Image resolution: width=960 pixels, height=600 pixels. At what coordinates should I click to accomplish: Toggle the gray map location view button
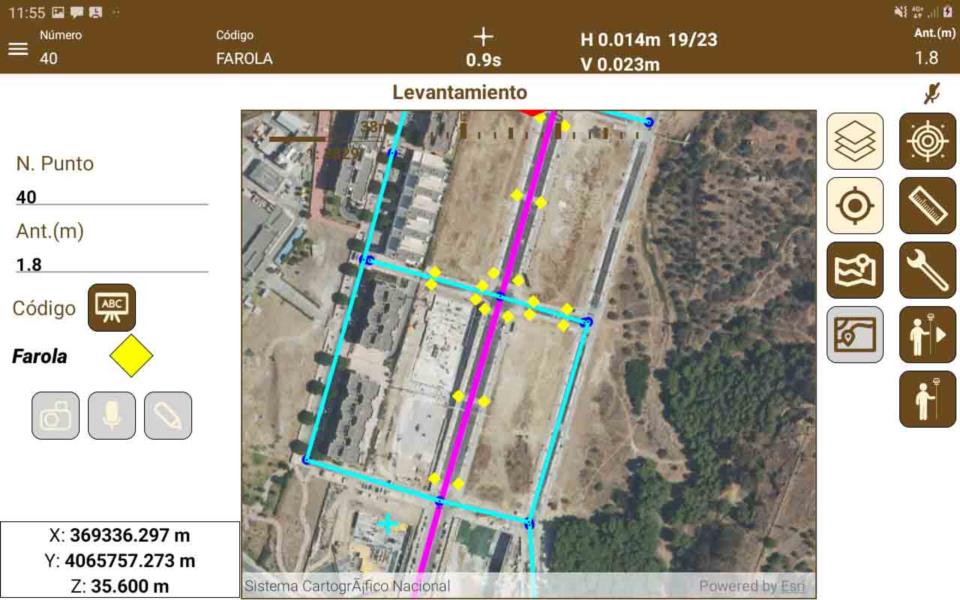click(x=855, y=334)
